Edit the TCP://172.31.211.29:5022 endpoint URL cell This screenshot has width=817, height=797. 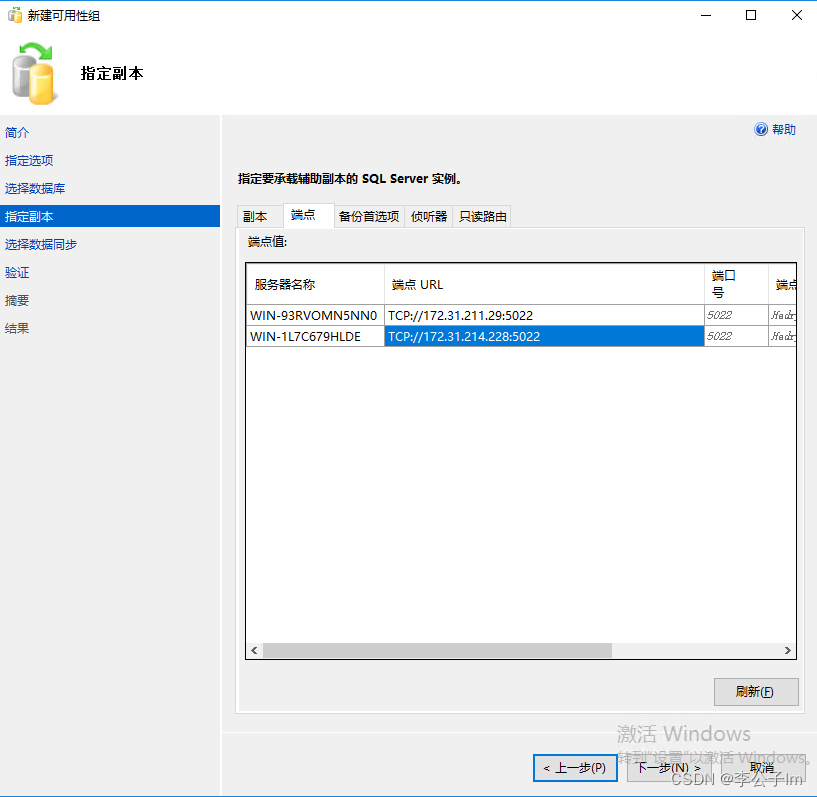tap(544, 315)
